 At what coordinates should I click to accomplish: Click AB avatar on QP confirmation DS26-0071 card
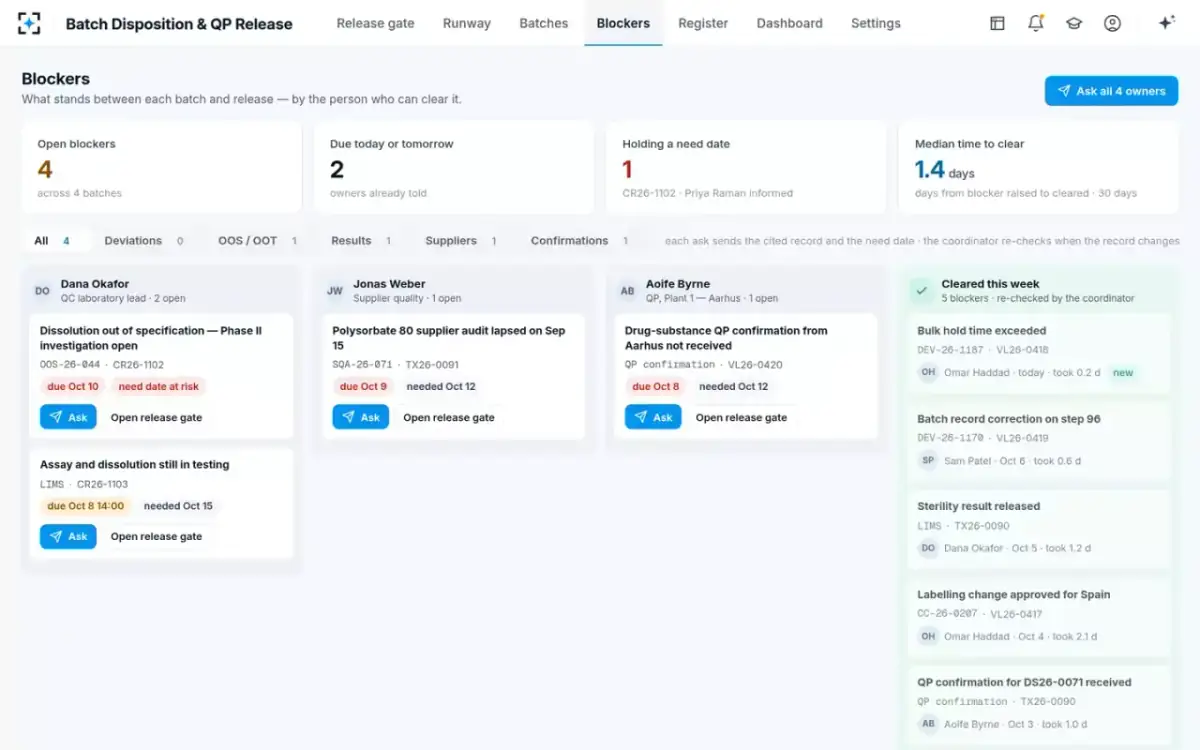click(x=928, y=724)
